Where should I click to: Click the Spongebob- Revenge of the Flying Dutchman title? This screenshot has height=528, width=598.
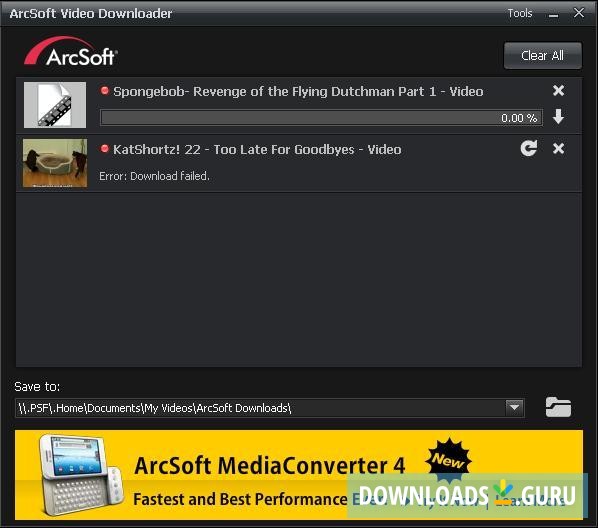click(298, 92)
